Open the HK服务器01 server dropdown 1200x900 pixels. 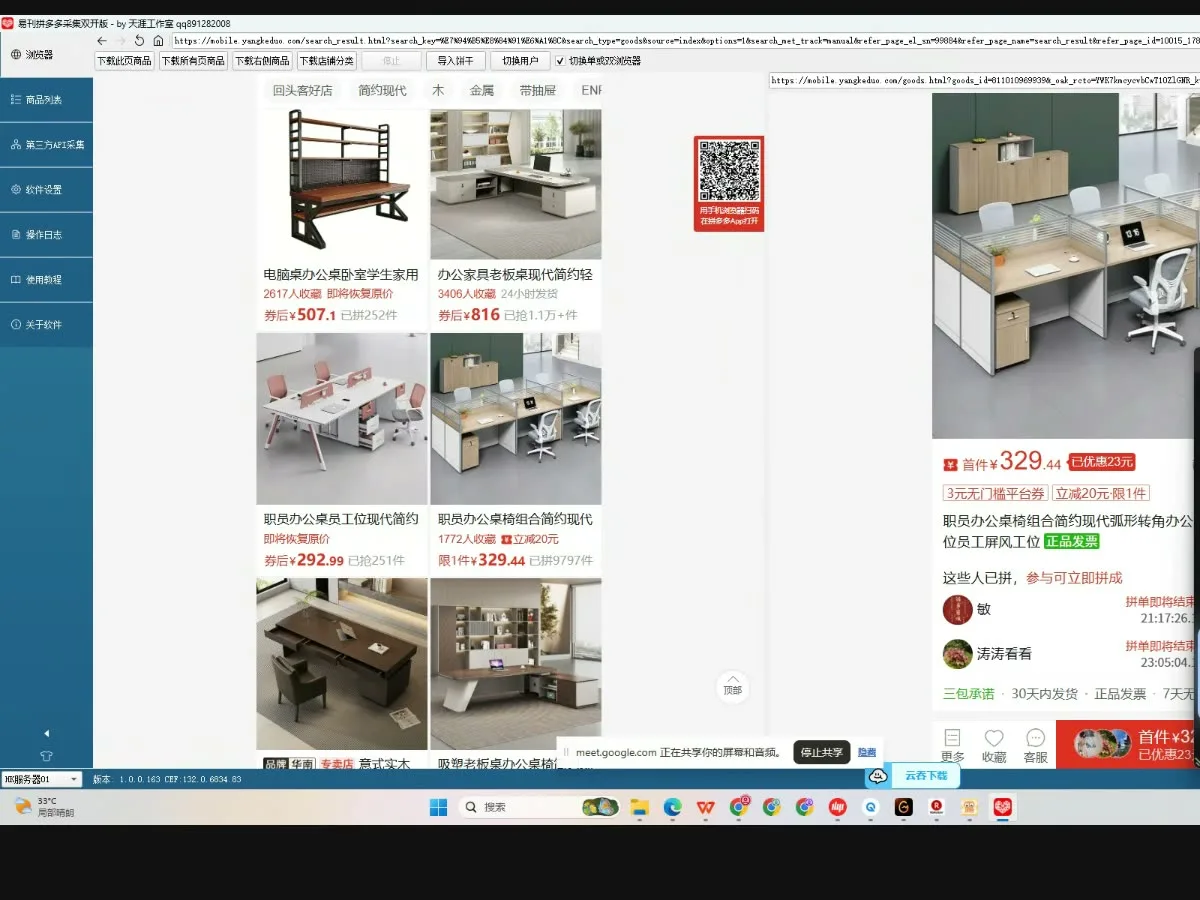point(41,779)
